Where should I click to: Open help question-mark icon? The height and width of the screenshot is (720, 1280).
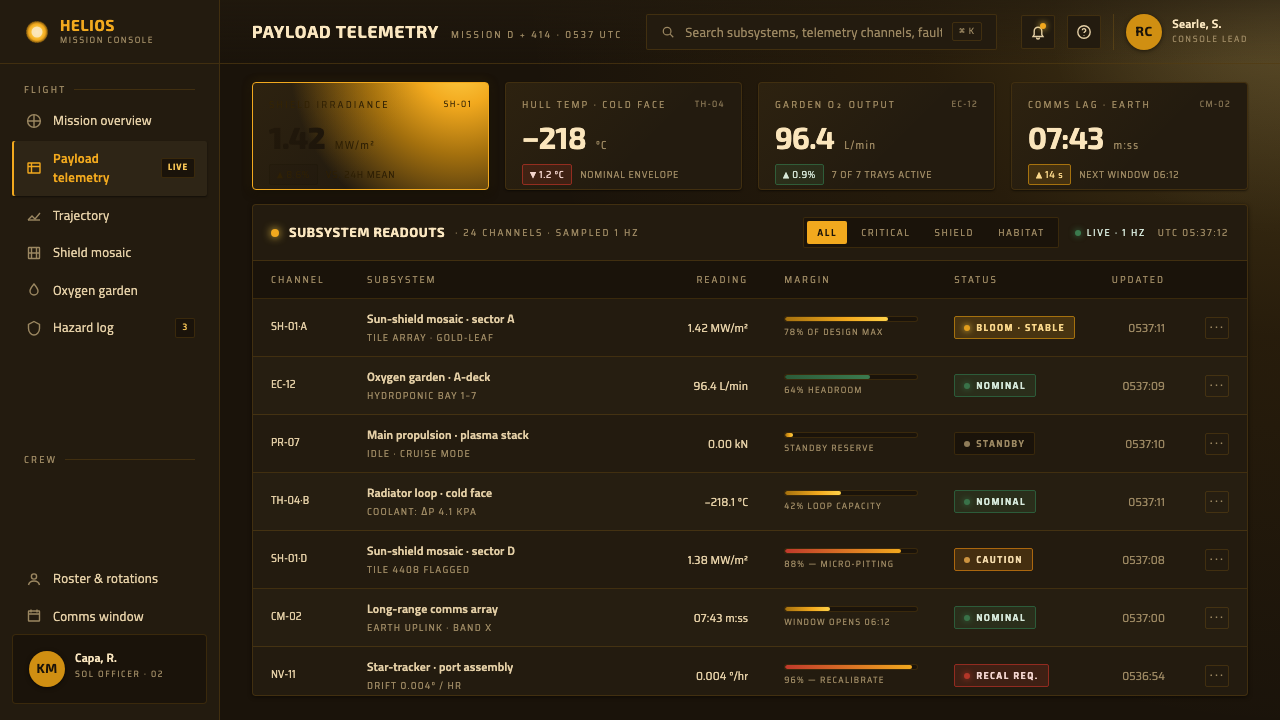[1084, 32]
